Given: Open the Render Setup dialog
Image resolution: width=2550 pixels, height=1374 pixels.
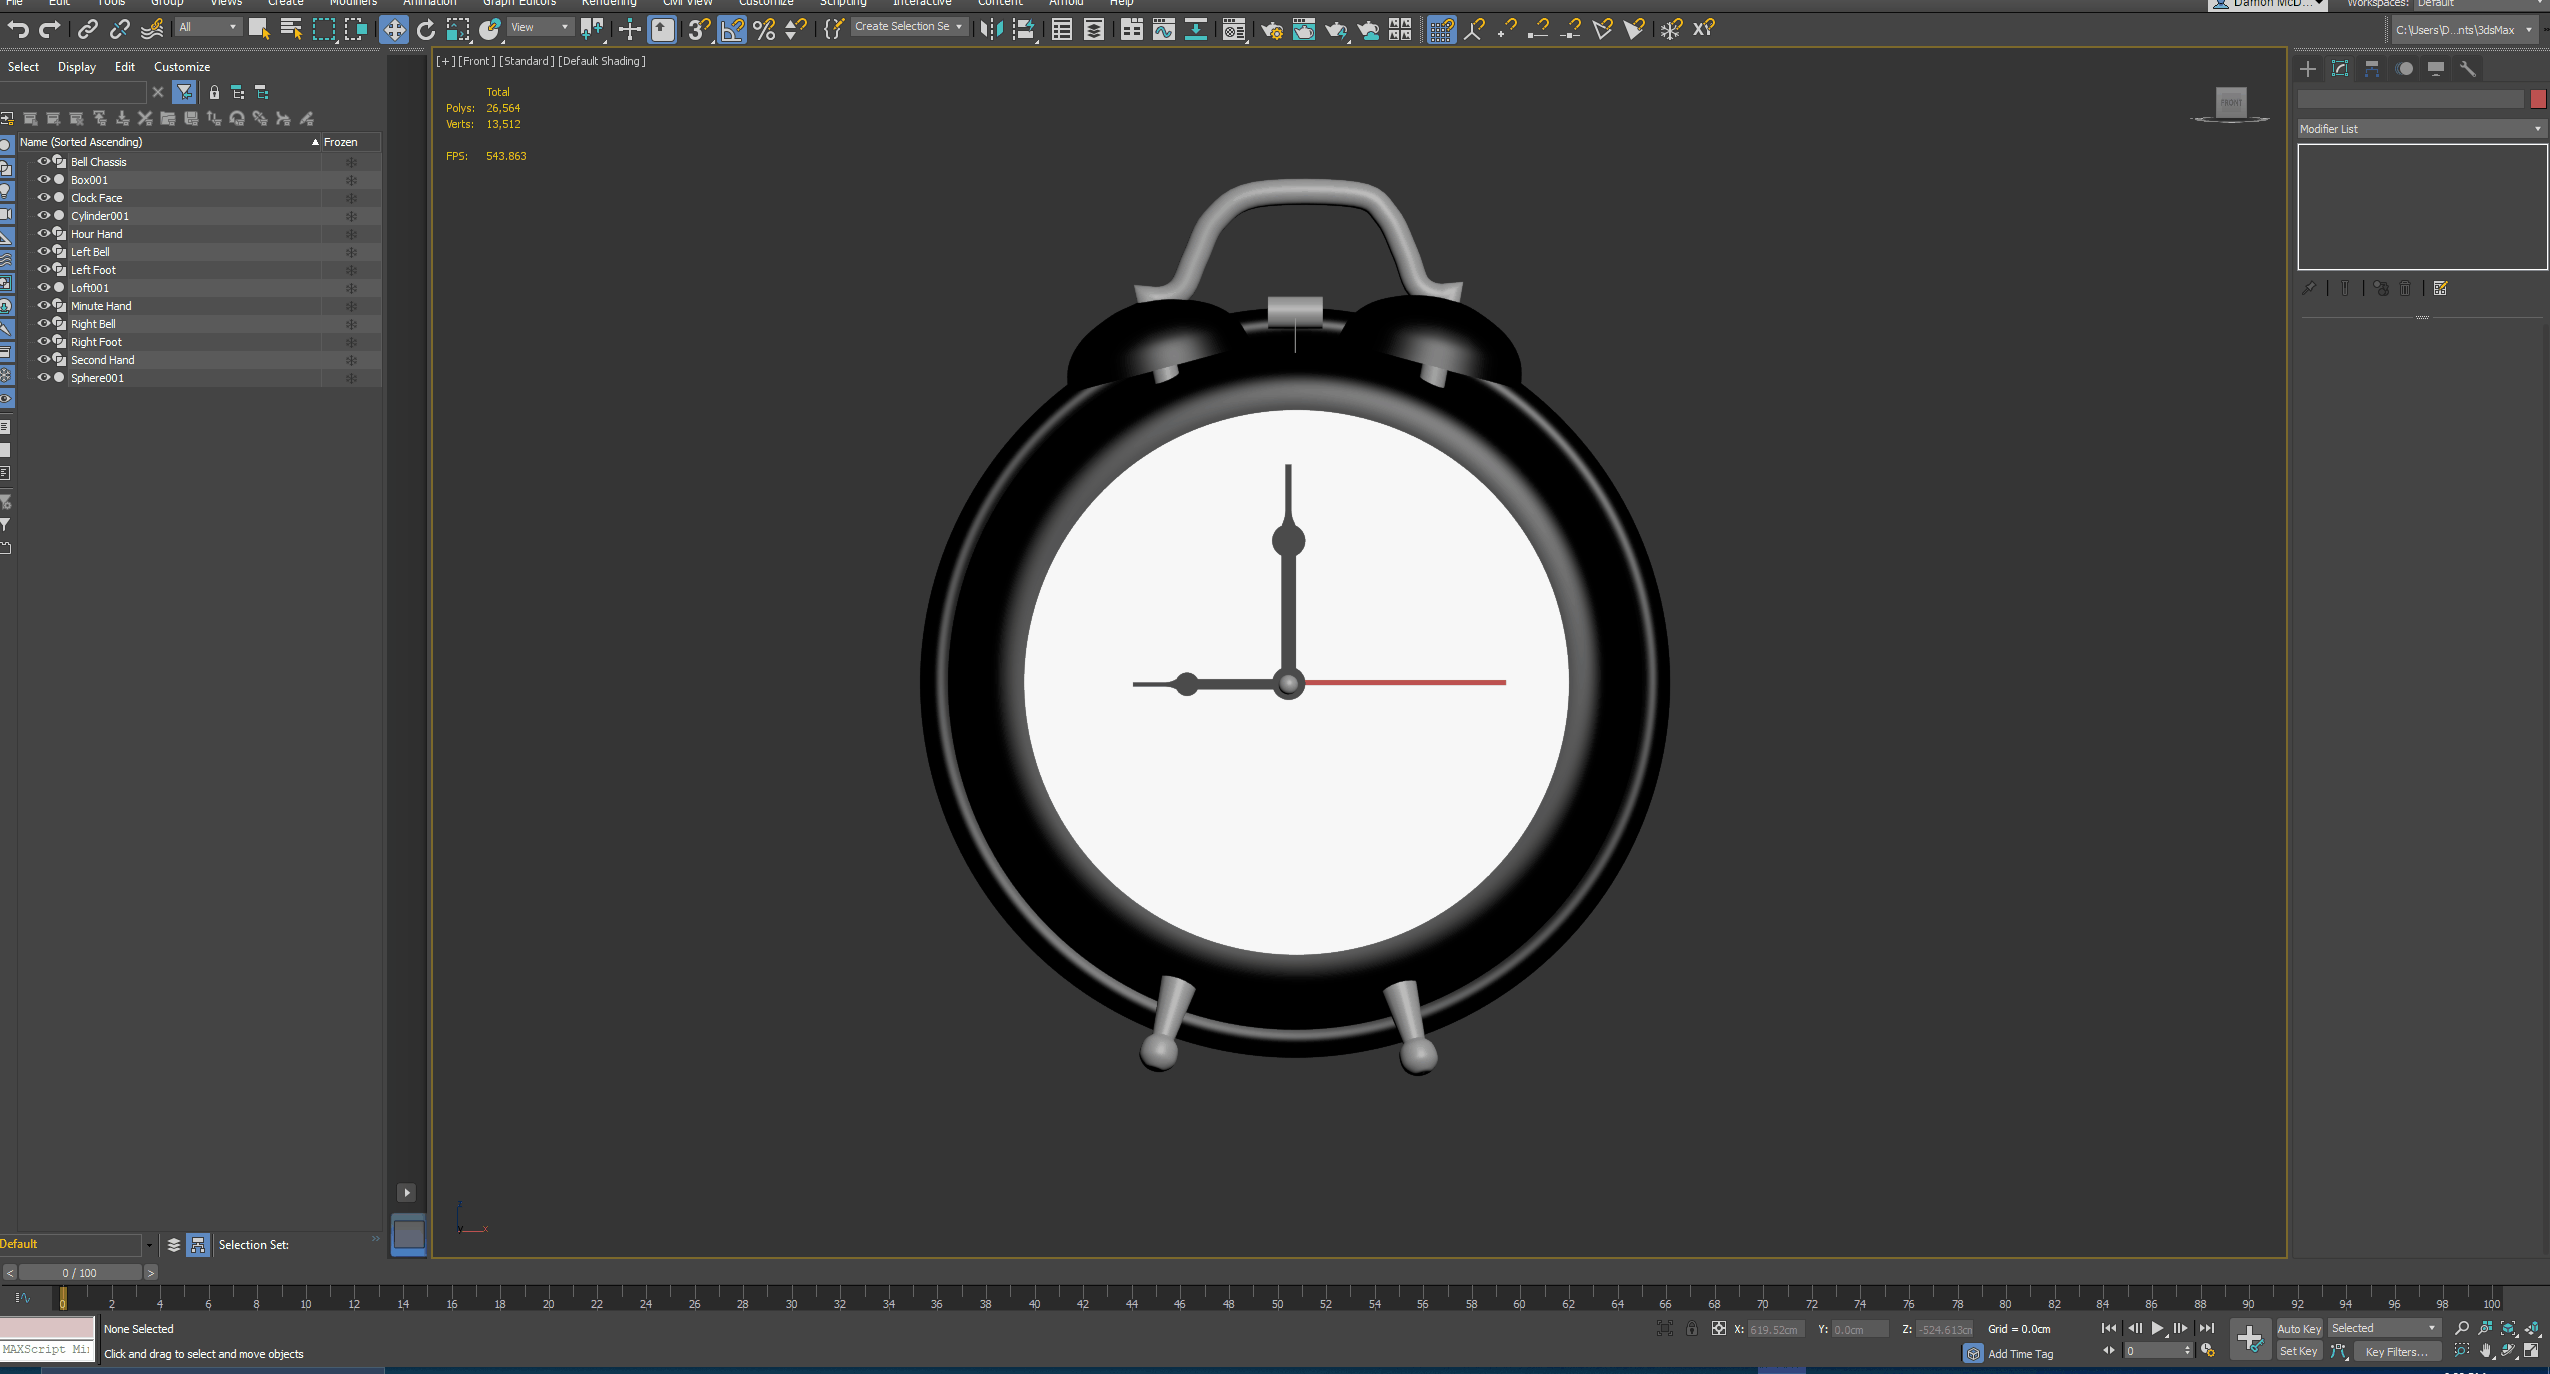Looking at the screenshot, I should click(1272, 29).
